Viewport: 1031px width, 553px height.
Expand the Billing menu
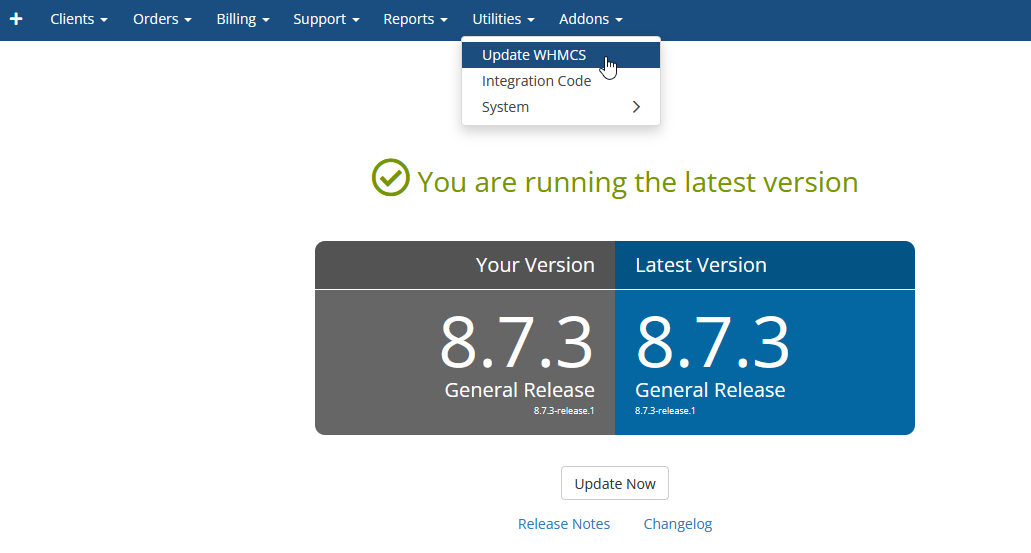(x=243, y=19)
